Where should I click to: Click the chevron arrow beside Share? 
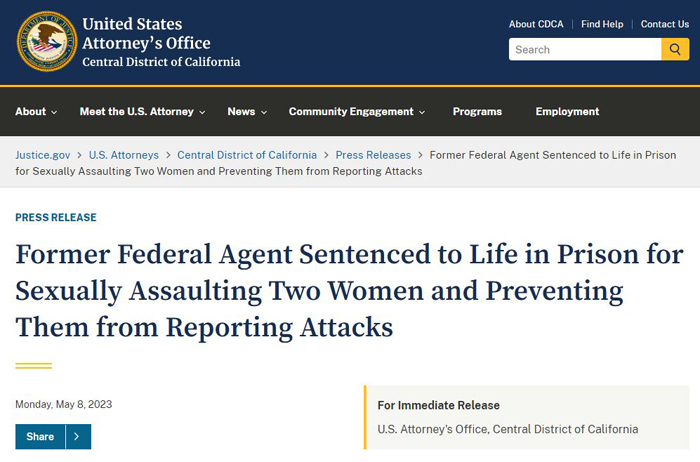click(78, 436)
